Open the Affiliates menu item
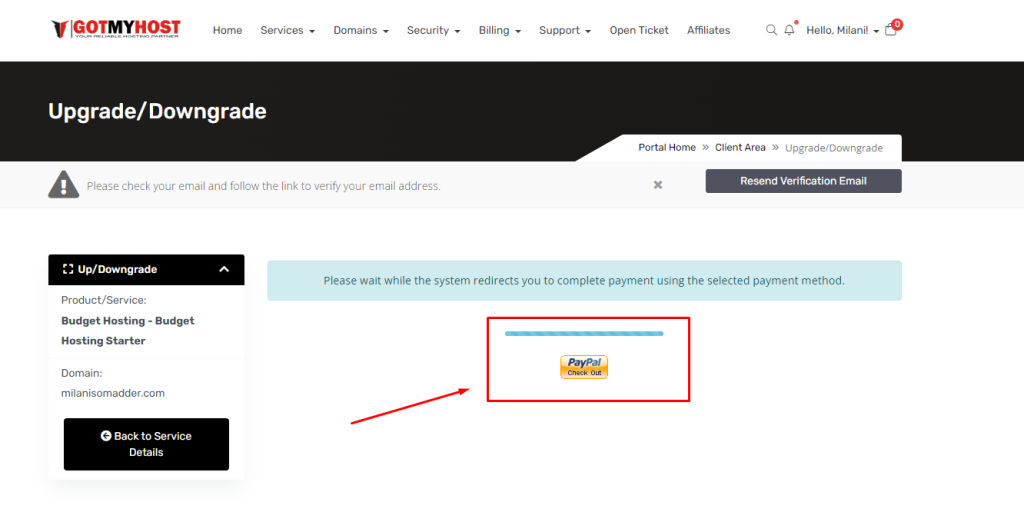 (708, 30)
